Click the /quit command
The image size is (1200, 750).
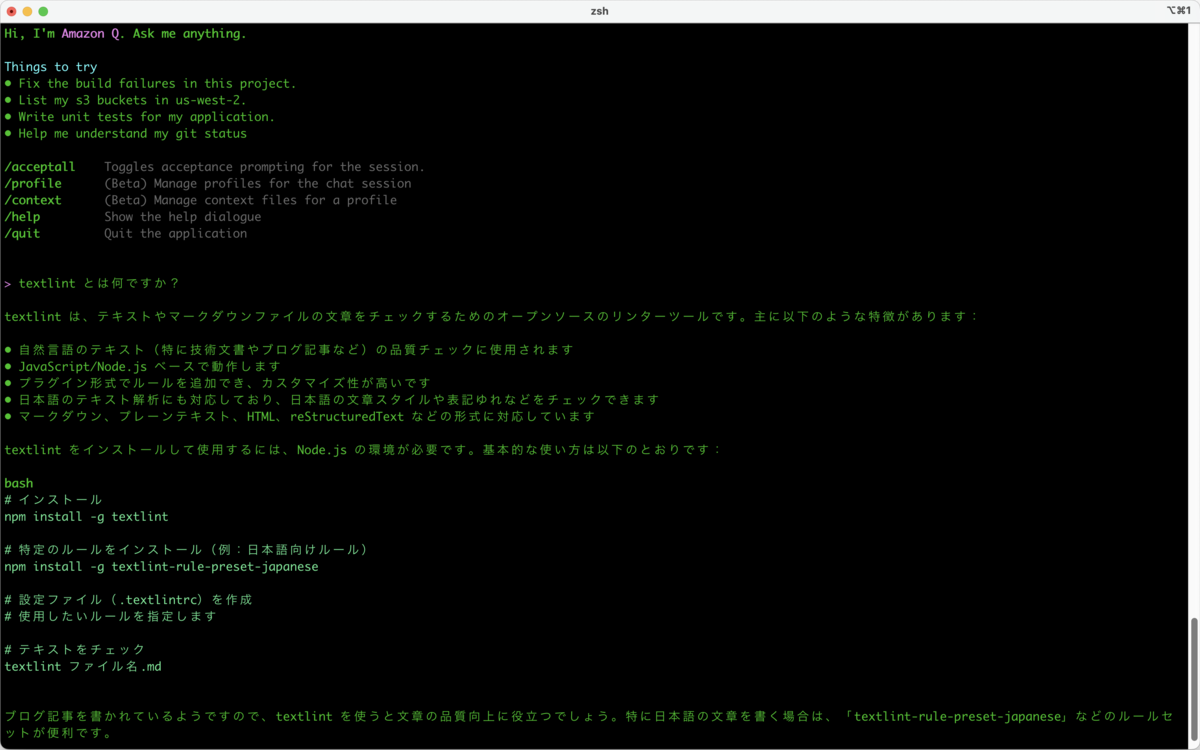(22, 233)
